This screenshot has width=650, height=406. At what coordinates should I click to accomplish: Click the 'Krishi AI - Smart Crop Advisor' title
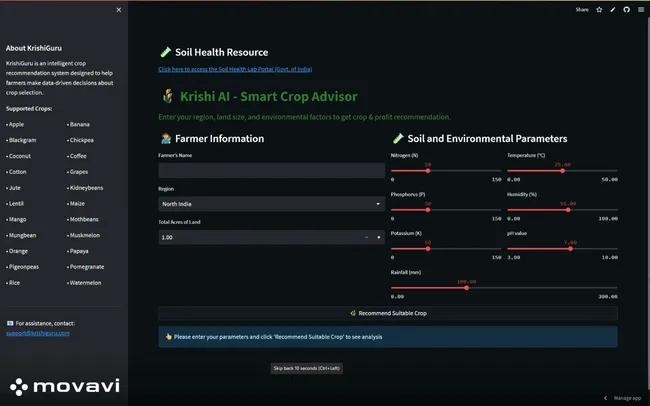[x=268, y=96]
